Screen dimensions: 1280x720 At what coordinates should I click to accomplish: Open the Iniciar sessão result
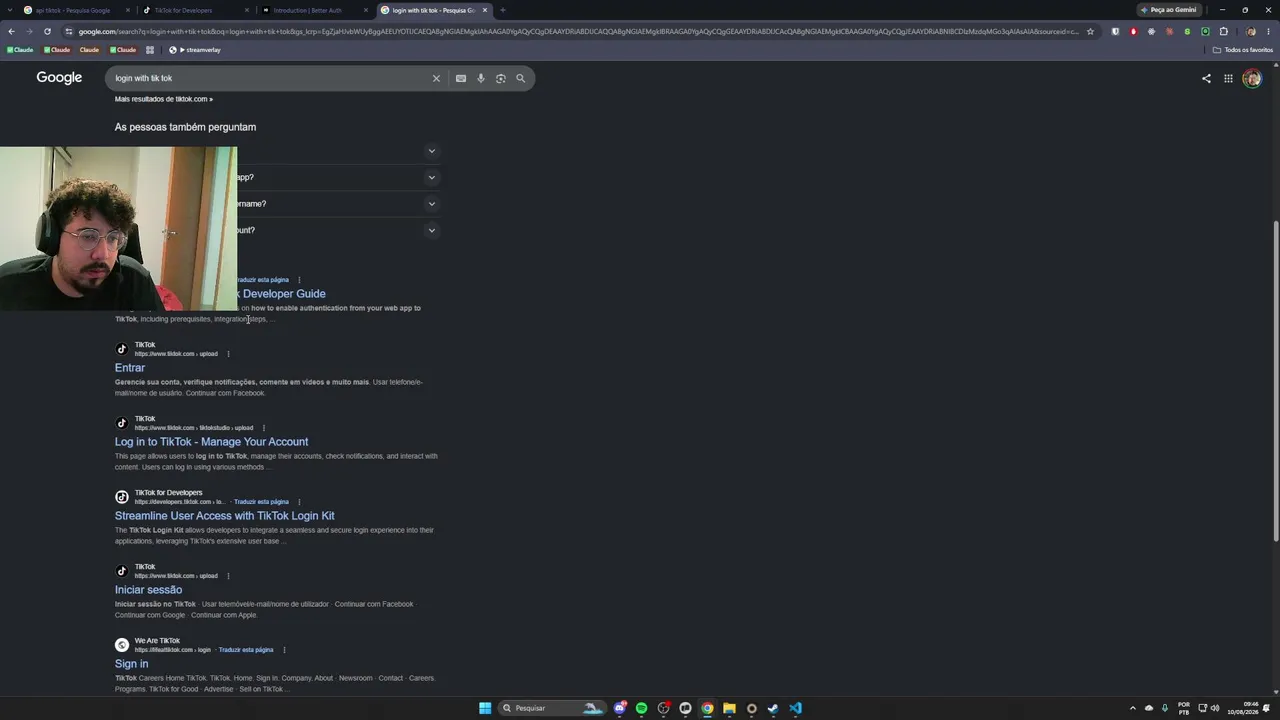pos(148,590)
